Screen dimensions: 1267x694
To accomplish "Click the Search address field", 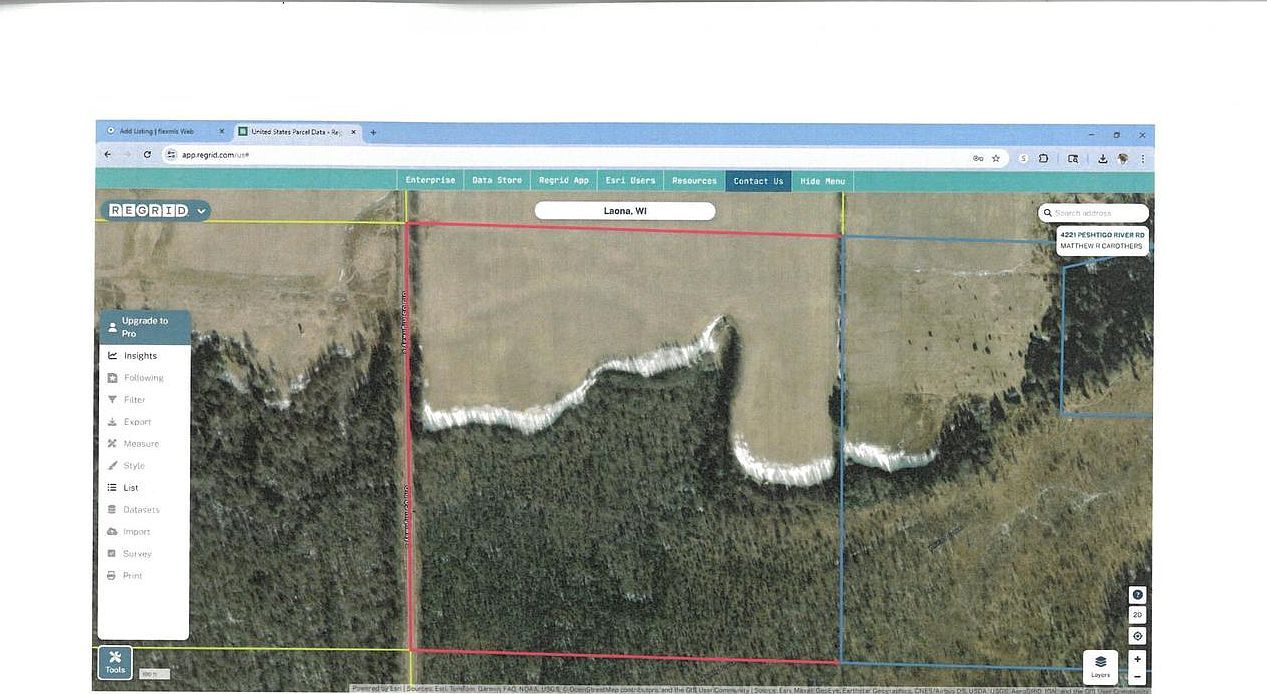I will point(1094,213).
